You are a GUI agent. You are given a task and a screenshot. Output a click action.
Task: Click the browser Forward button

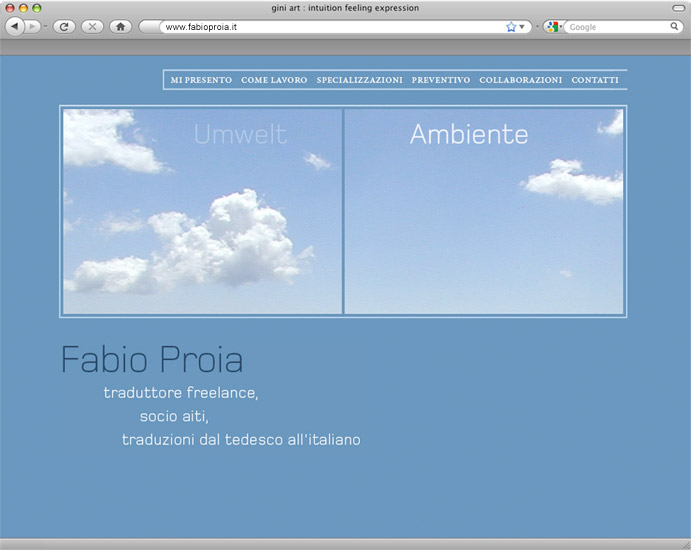tap(32, 27)
